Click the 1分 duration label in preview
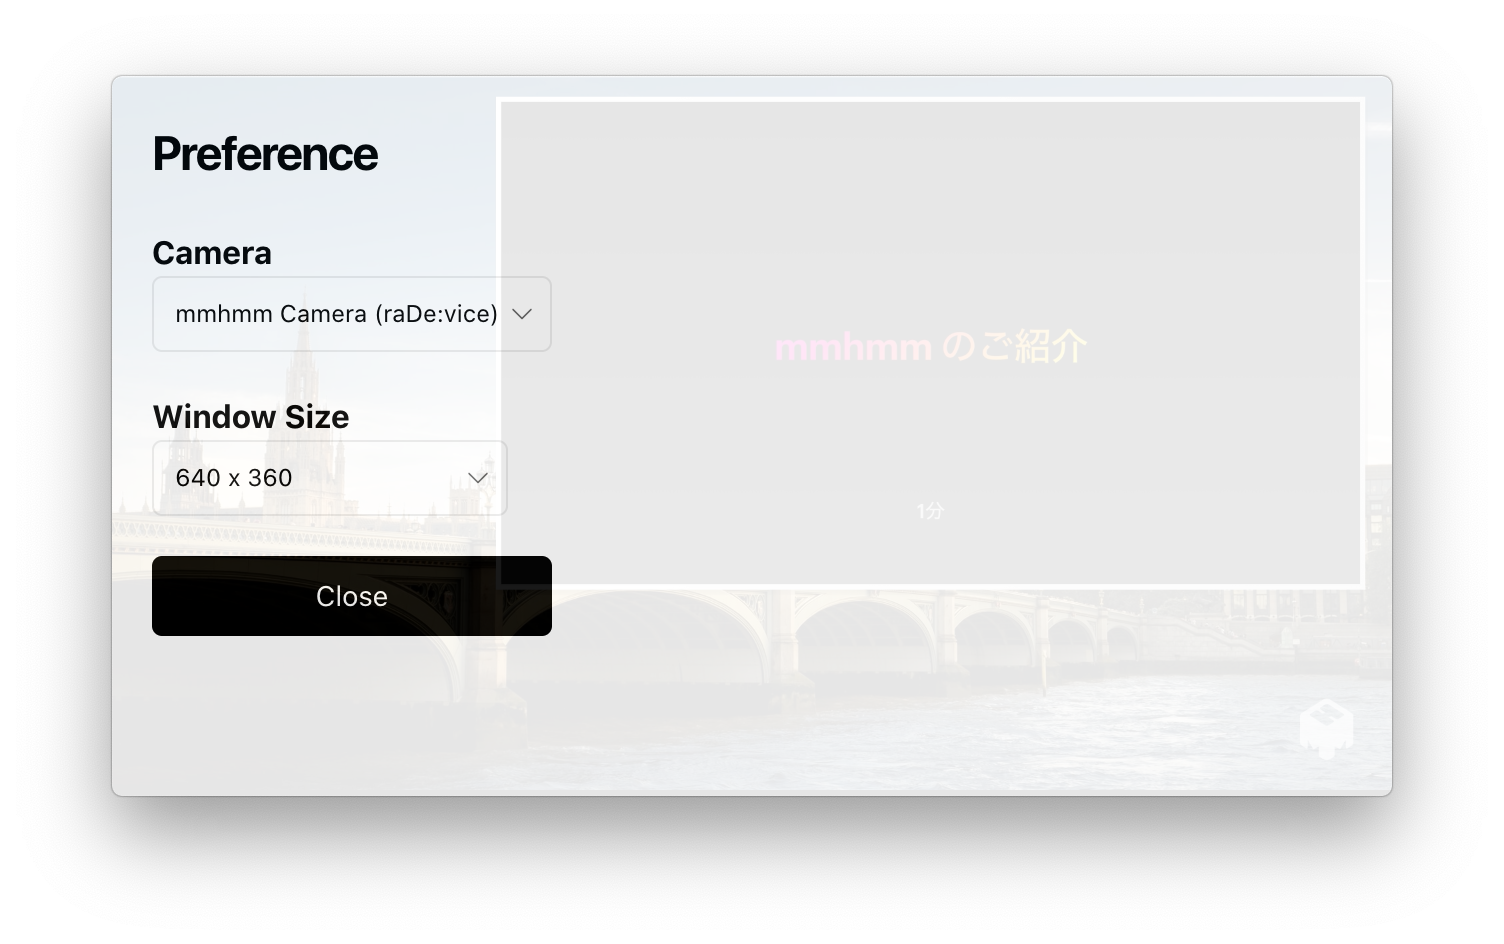This screenshot has height=944, width=1504. (930, 511)
